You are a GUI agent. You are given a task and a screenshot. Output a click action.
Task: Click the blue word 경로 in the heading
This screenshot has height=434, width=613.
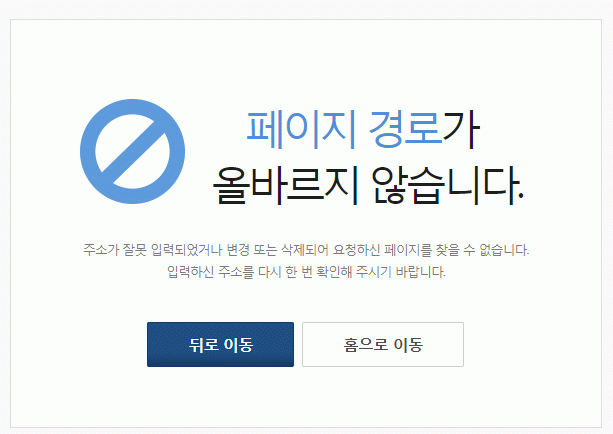[x=405, y=130]
